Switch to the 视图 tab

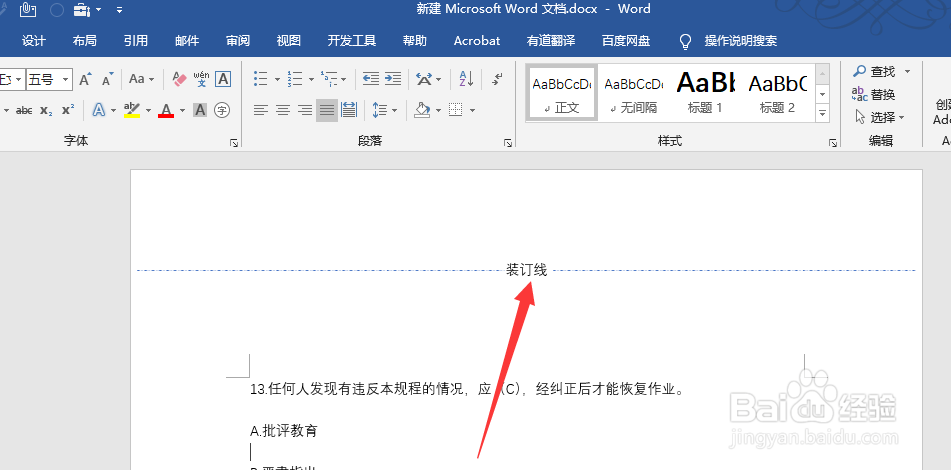289,41
